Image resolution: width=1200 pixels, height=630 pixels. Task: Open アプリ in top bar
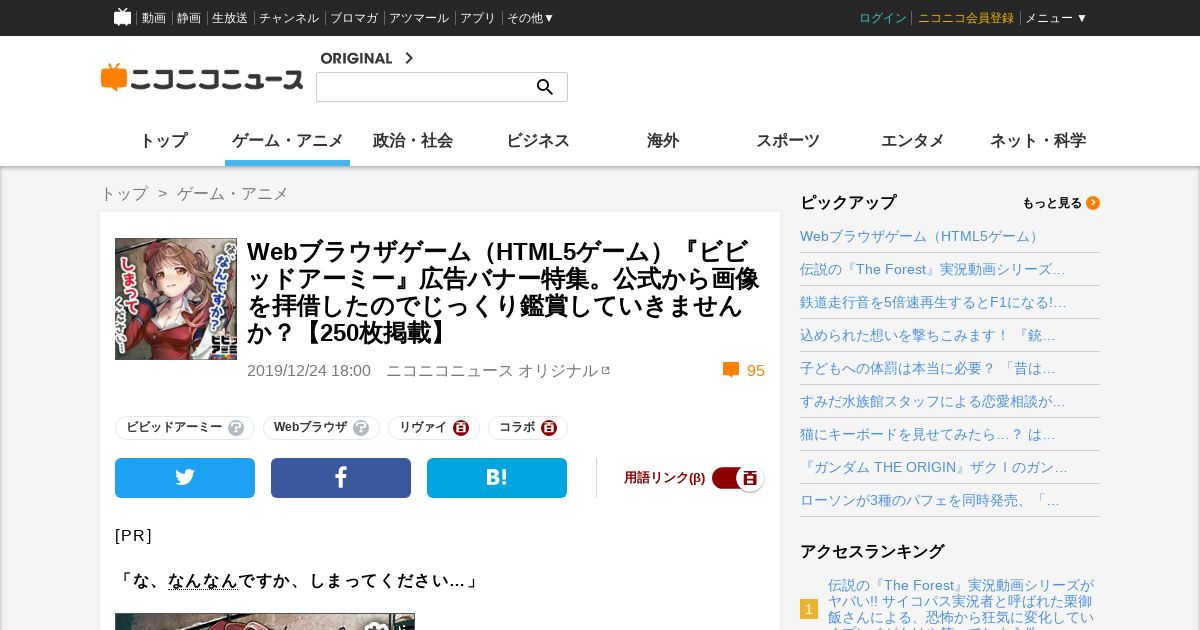[478, 18]
